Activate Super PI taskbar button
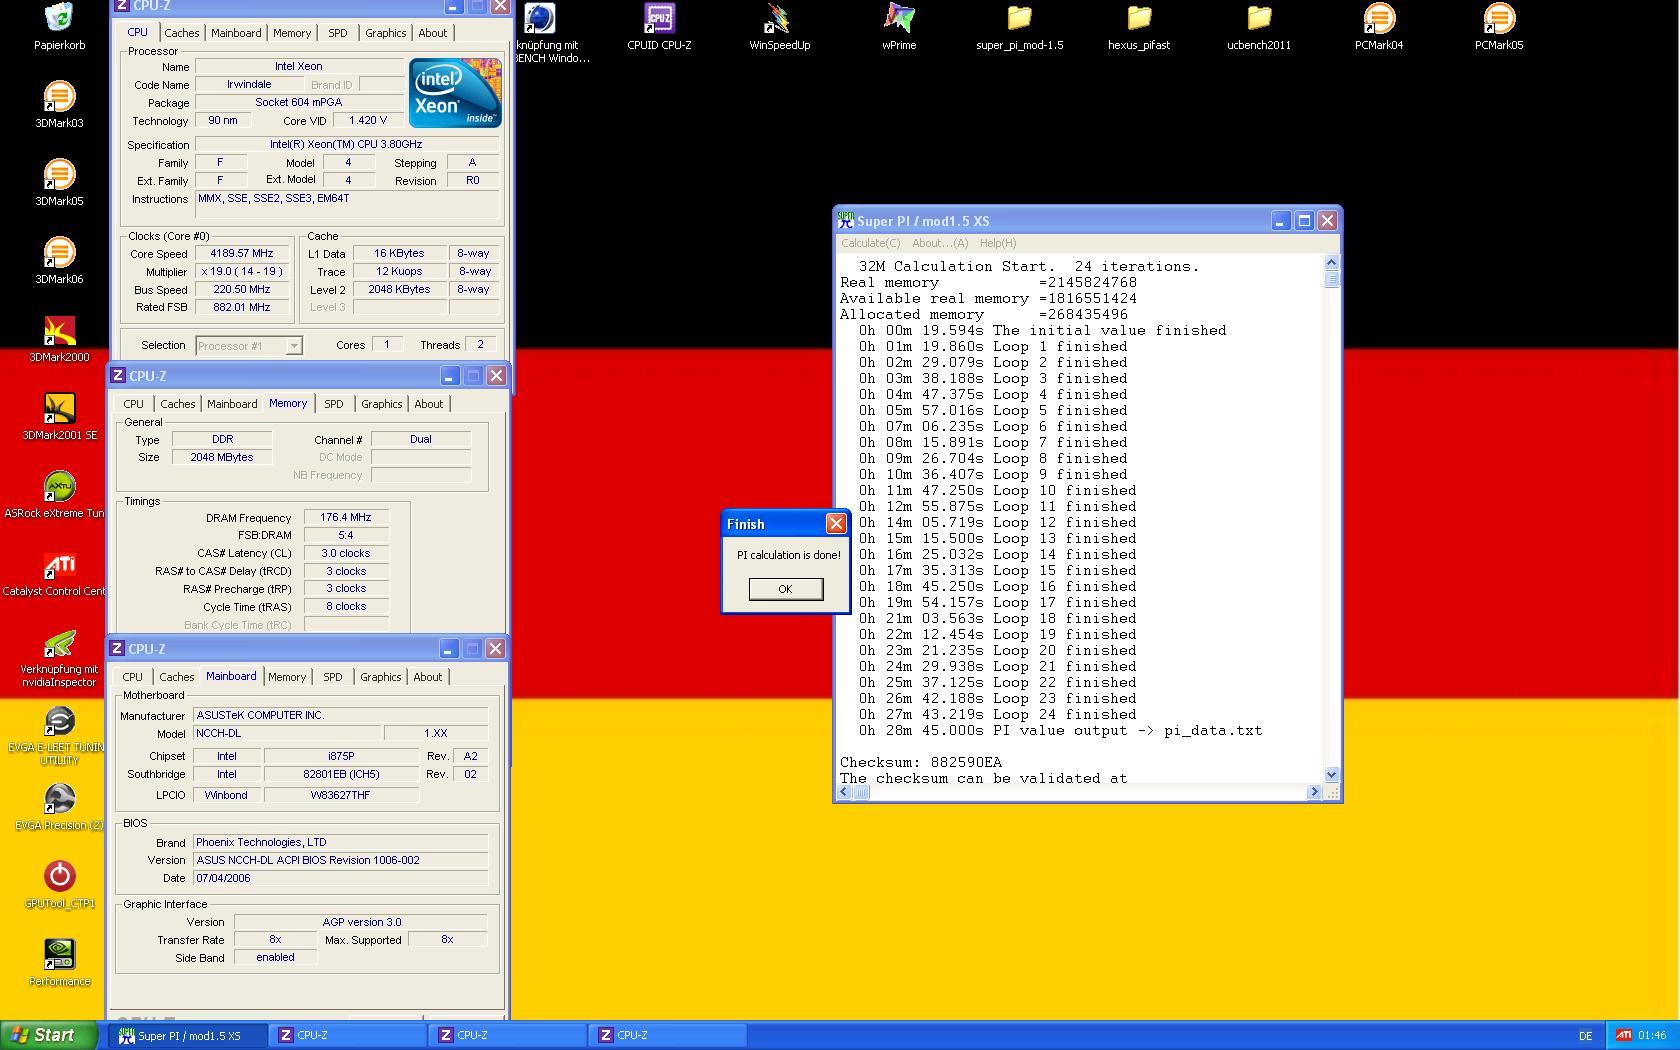 coord(188,1035)
